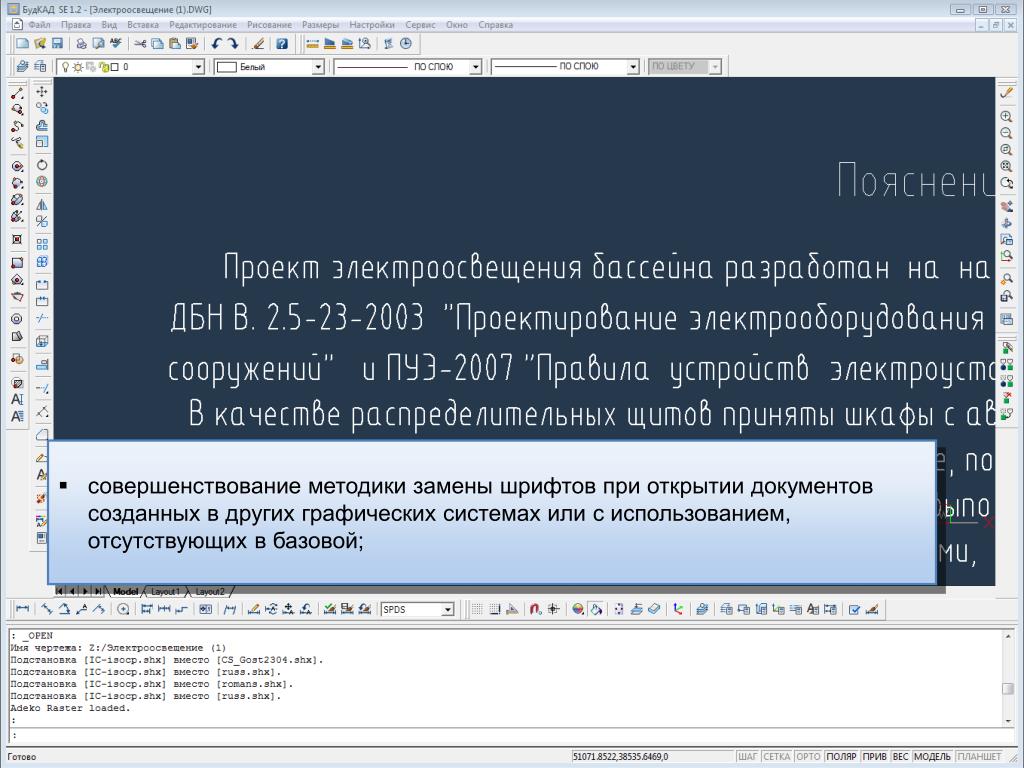This screenshot has height=768, width=1024.
Task: Open the Вид menu
Action: click(109, 25)
